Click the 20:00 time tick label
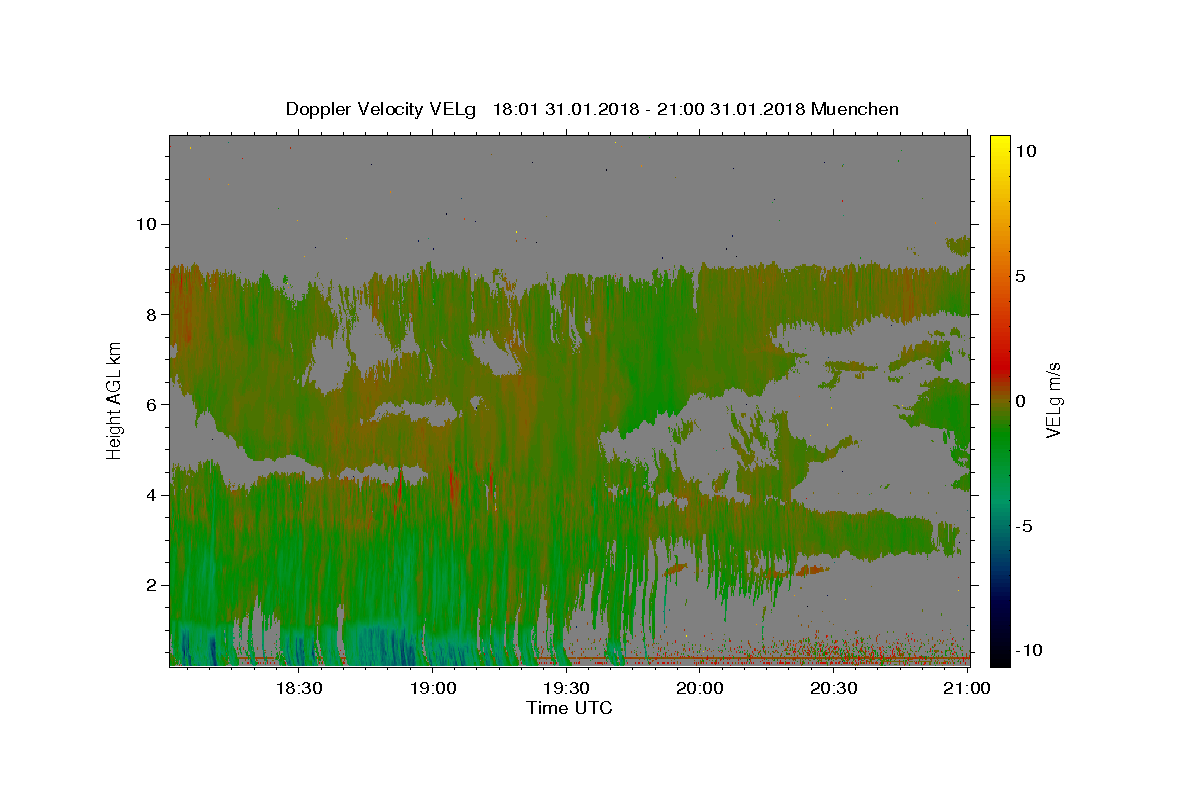 coord(700,689)
